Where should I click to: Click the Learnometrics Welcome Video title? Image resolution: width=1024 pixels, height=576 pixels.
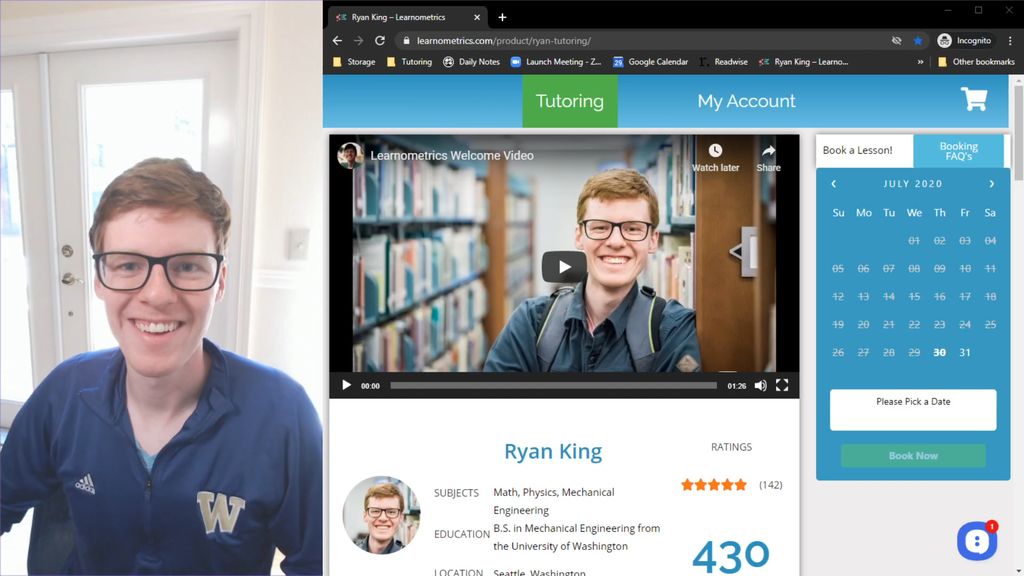(x=452, y=156)
